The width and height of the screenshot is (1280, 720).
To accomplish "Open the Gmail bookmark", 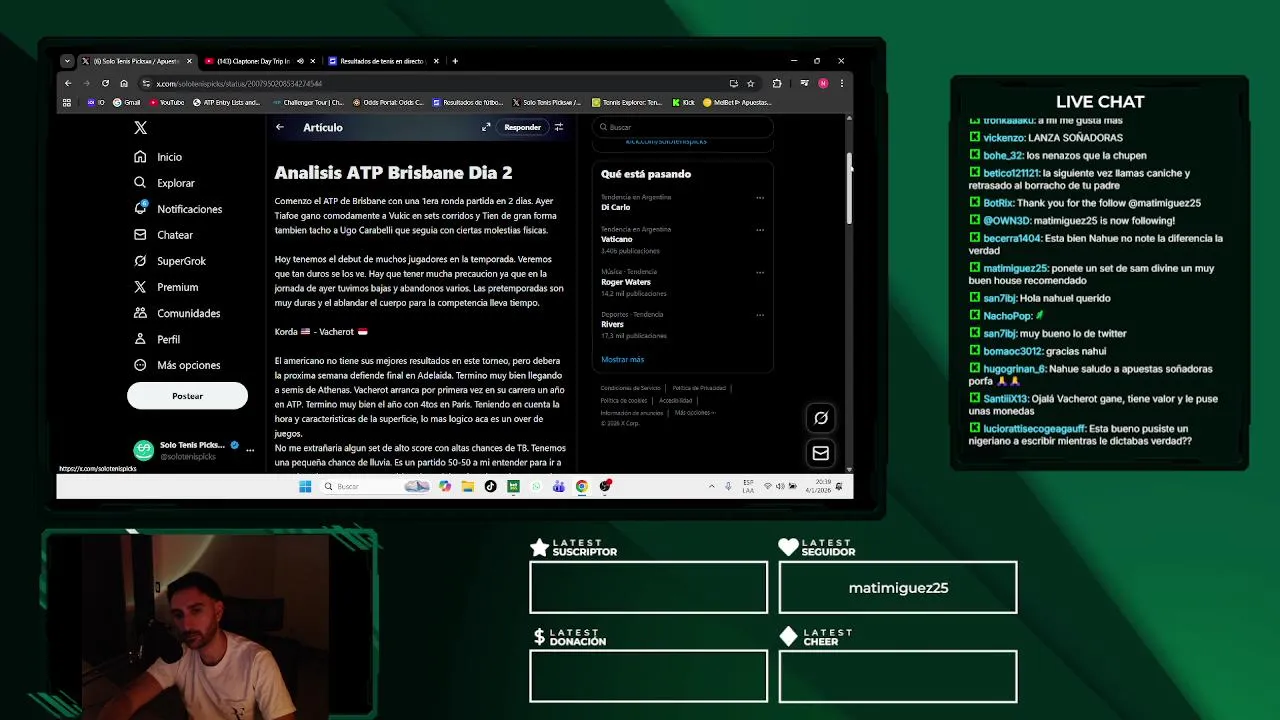I will [127, 102].
